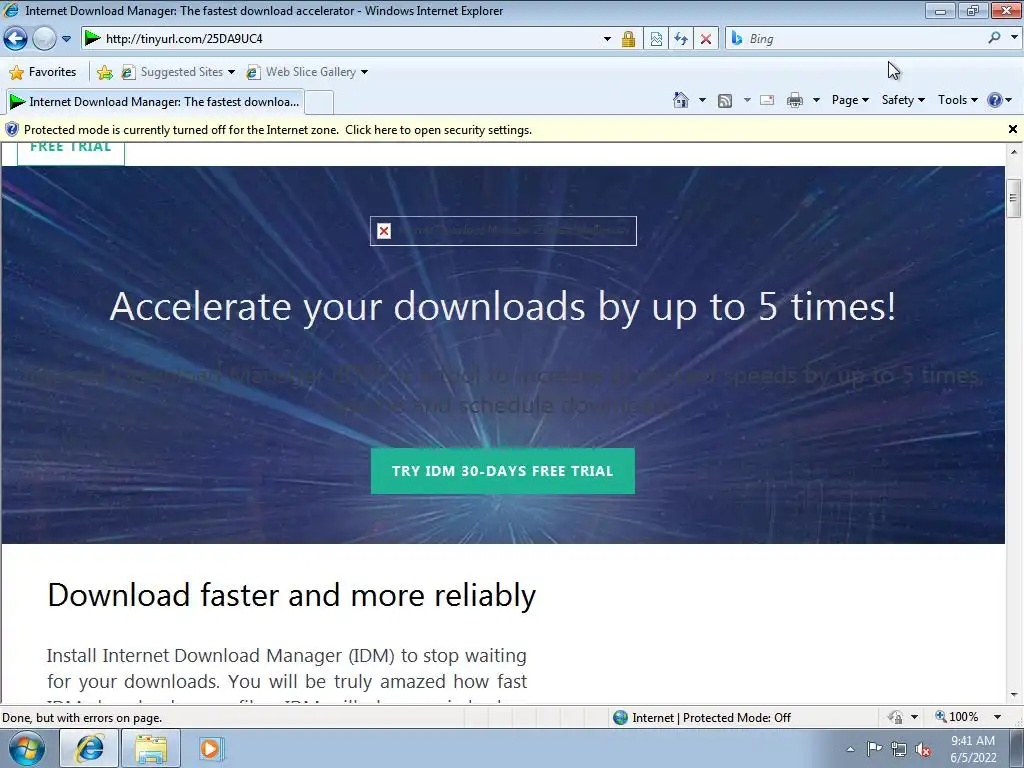Open the Safety menu
The width and height of the screenshot is (1024, 768).
(x=903, y=100)
